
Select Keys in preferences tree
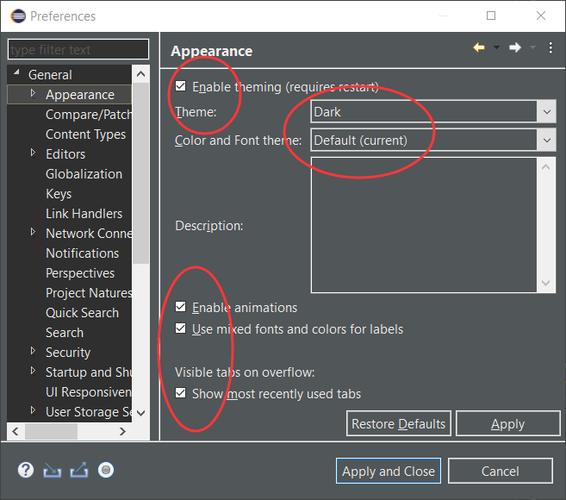click(x=58, y=194)
